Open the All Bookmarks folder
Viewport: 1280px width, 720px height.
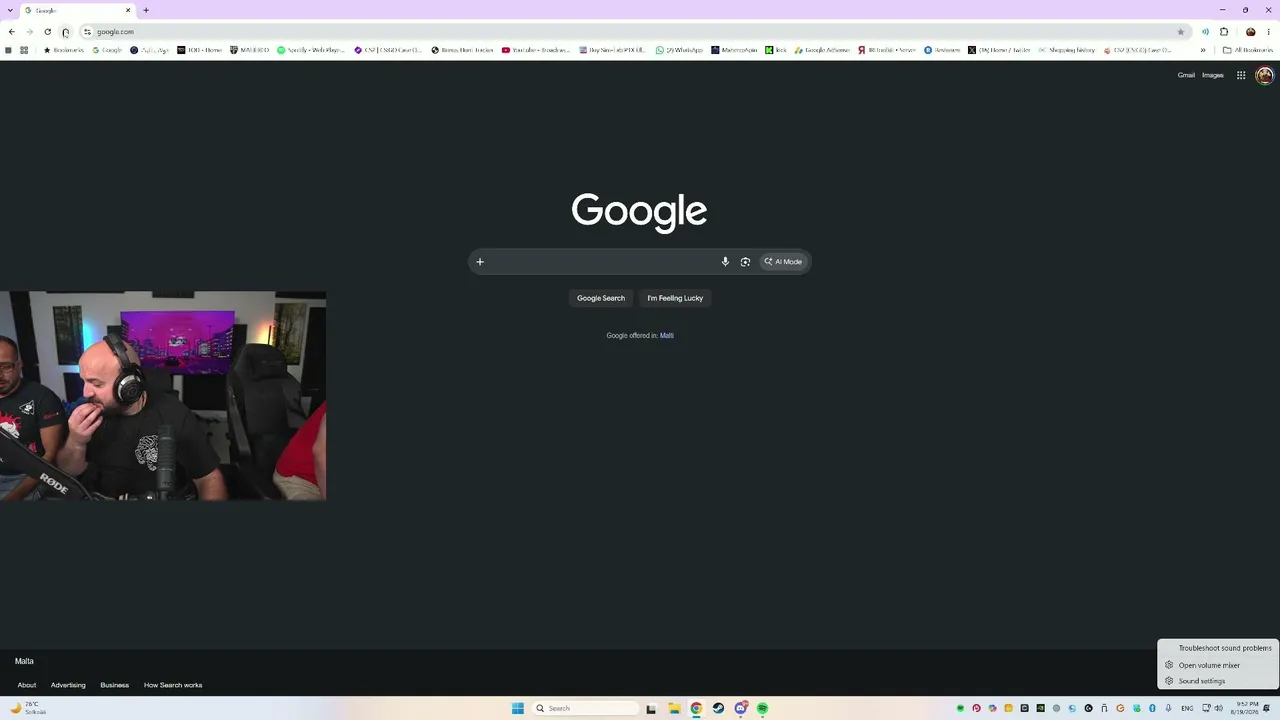click(1248, 50)
